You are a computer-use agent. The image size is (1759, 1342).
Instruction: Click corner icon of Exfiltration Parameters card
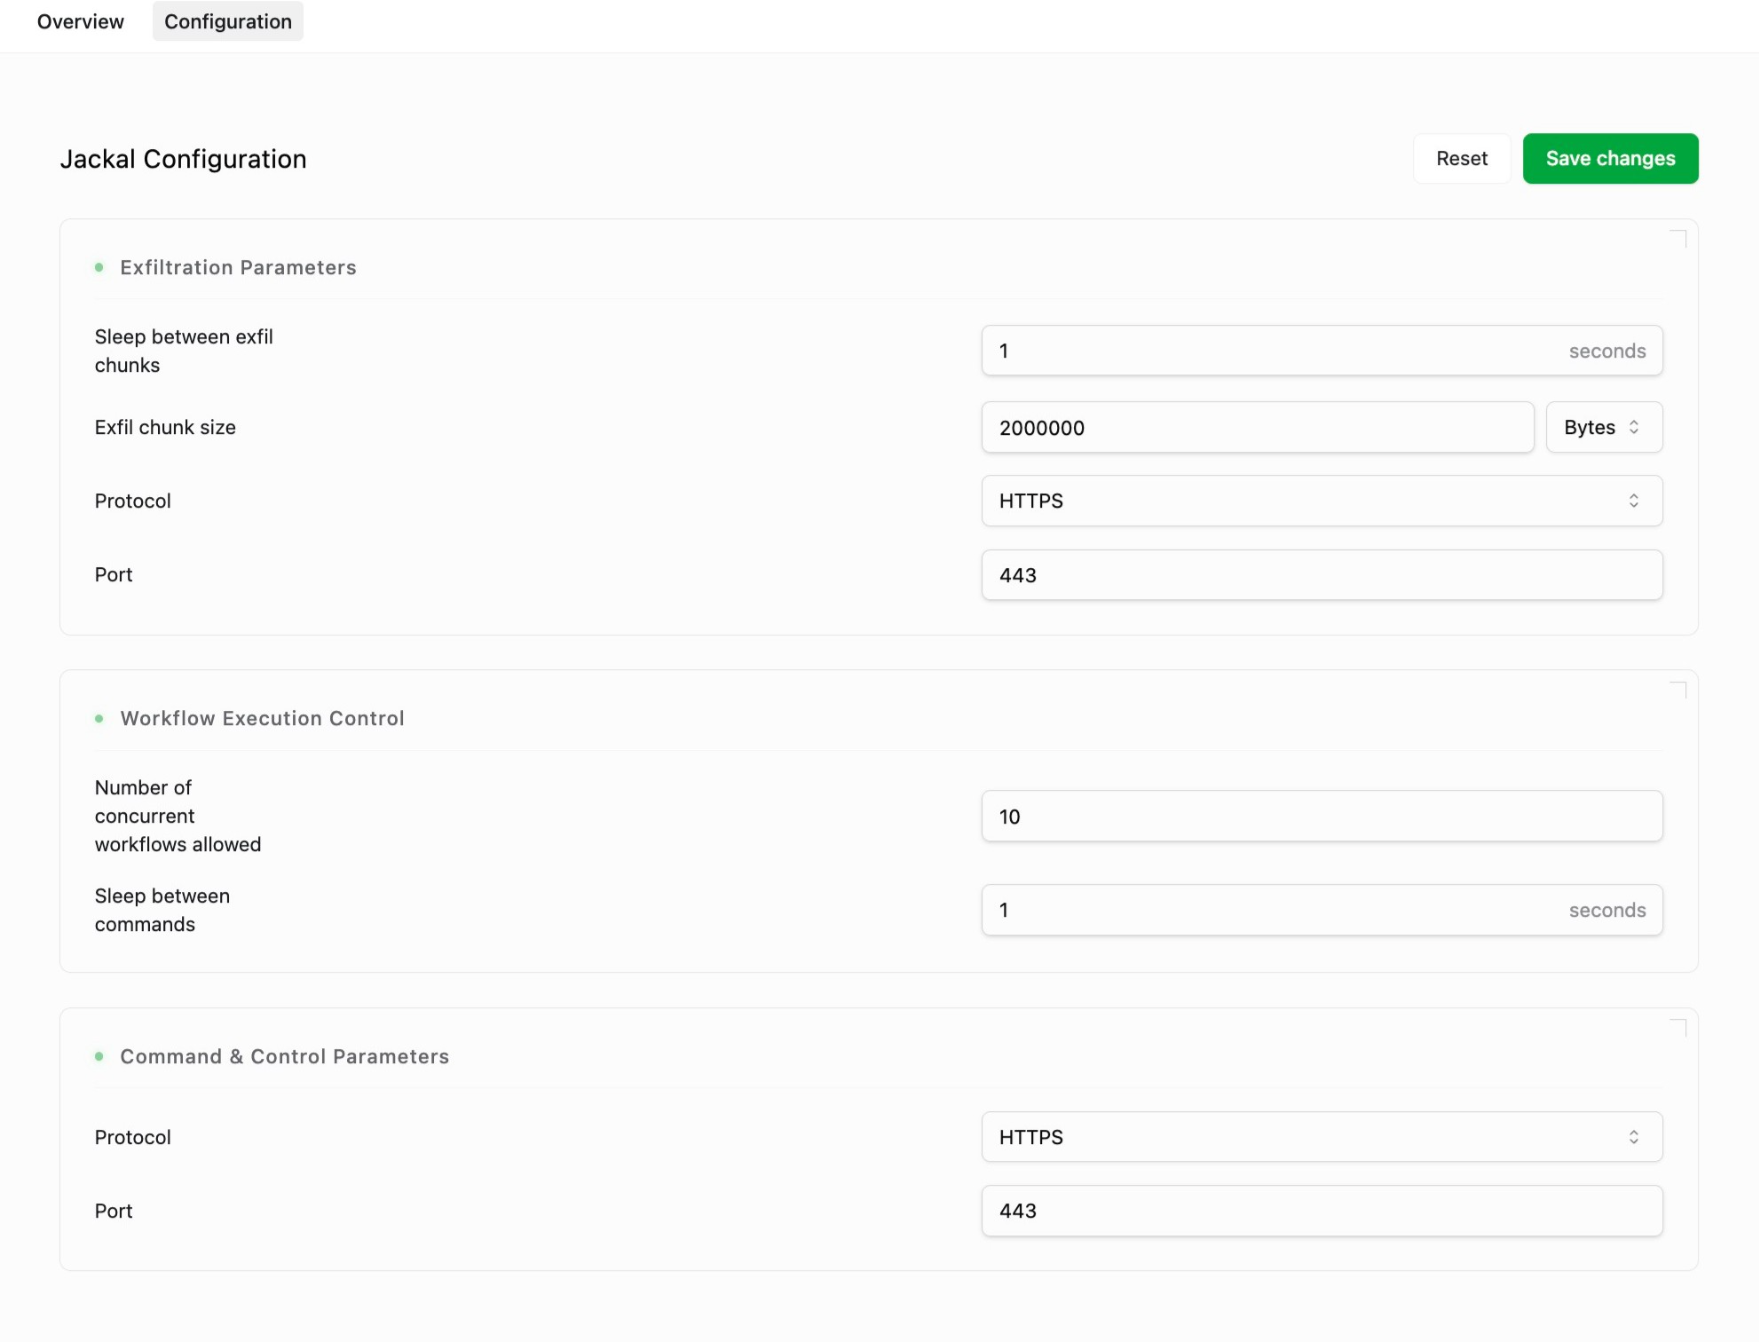[x=1678, y=239]
